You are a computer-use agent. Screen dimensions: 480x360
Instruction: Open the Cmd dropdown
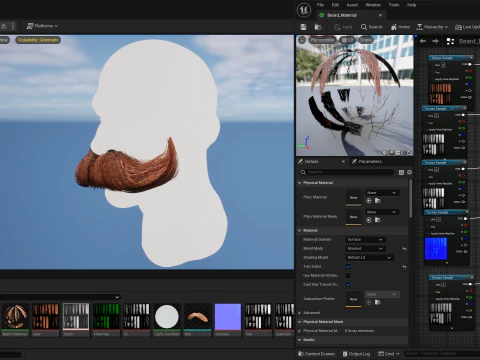[389, 354]
